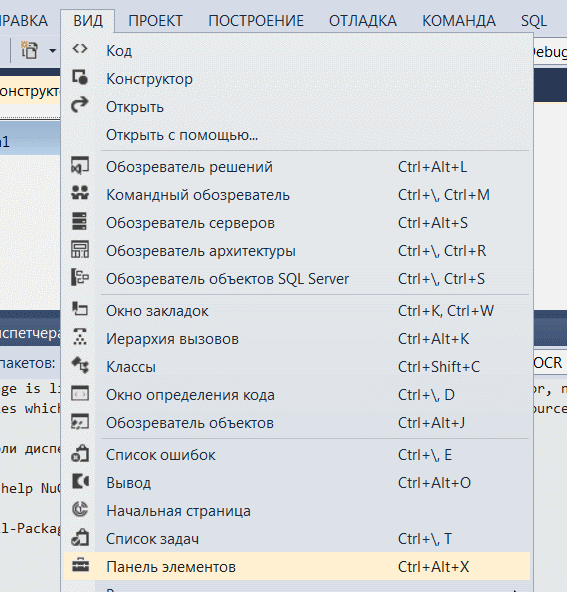Click the Обозреватель решений icon
The height and width of the screenshot is (592, 567).
pos(80,165)
